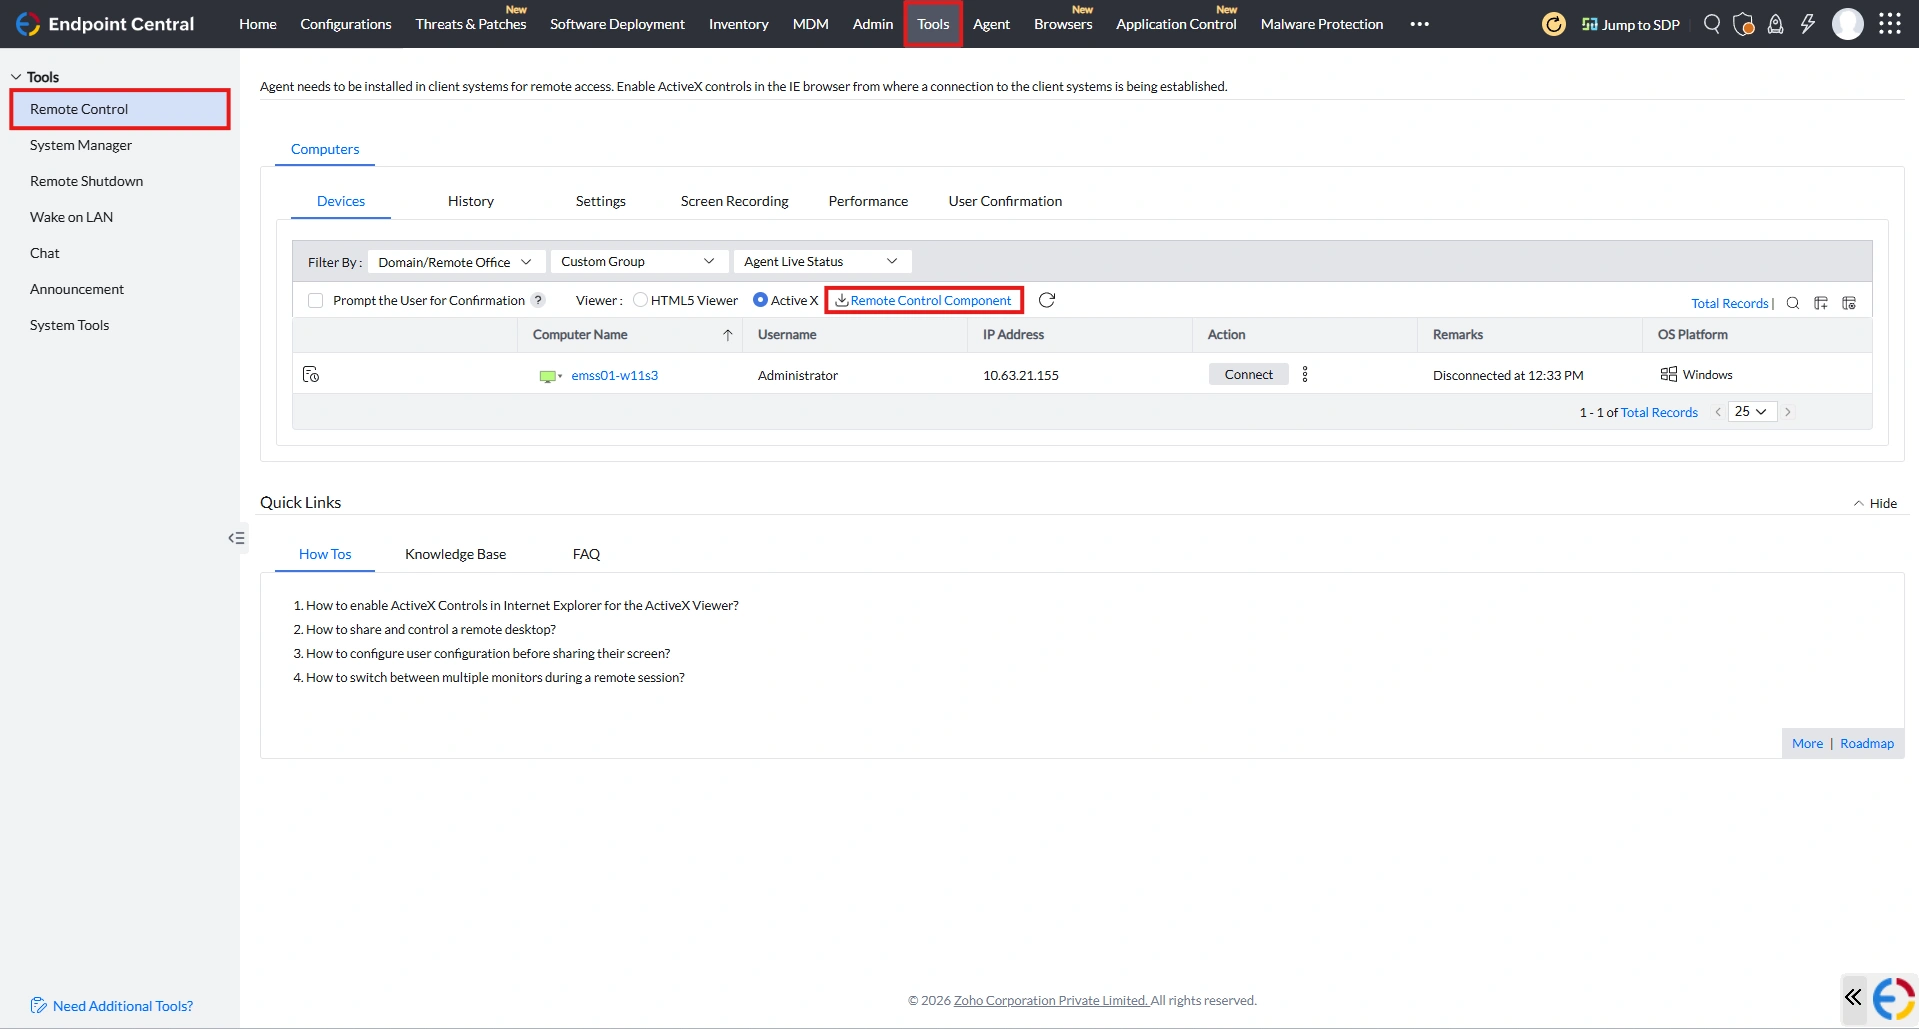Image resolution: width=1919 pixels, height=1029 pixels.
Task: Hide the Quick Links section
Action: pos(1875,503)
